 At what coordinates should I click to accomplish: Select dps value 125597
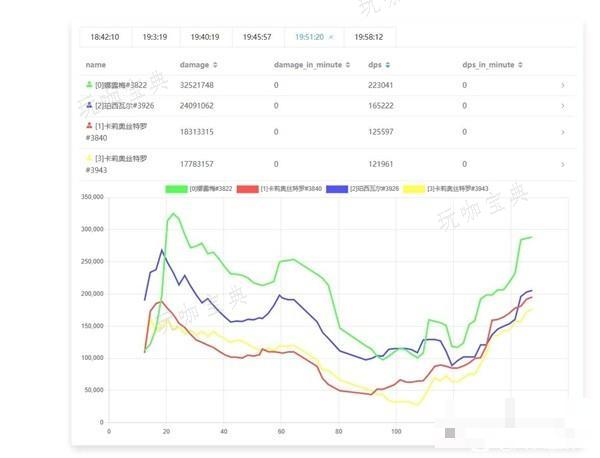381,132
